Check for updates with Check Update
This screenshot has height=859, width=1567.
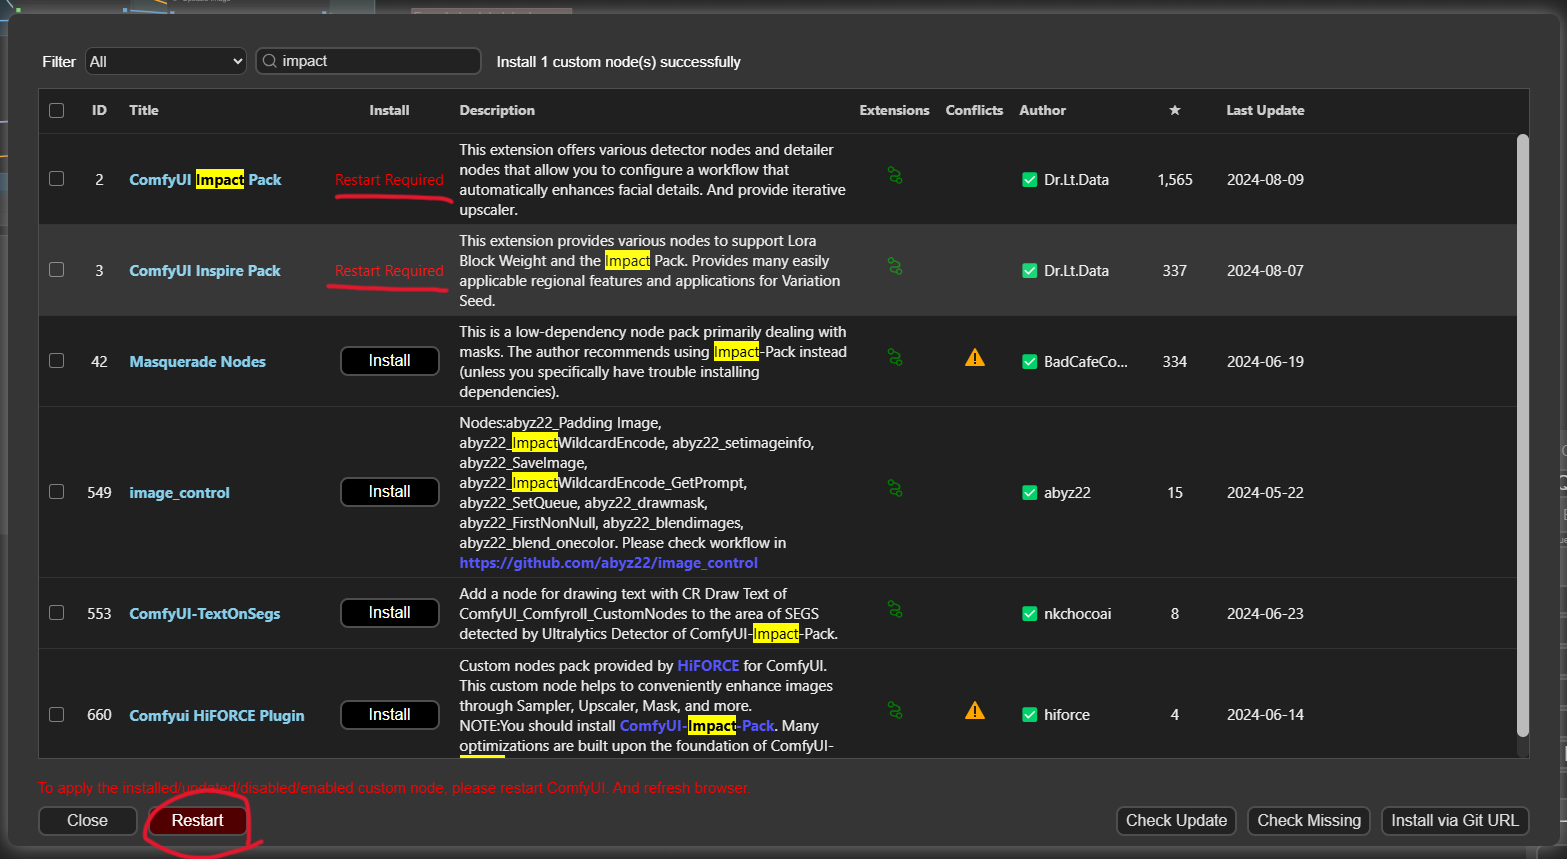pyautogui.click(x=1176, y=820)
